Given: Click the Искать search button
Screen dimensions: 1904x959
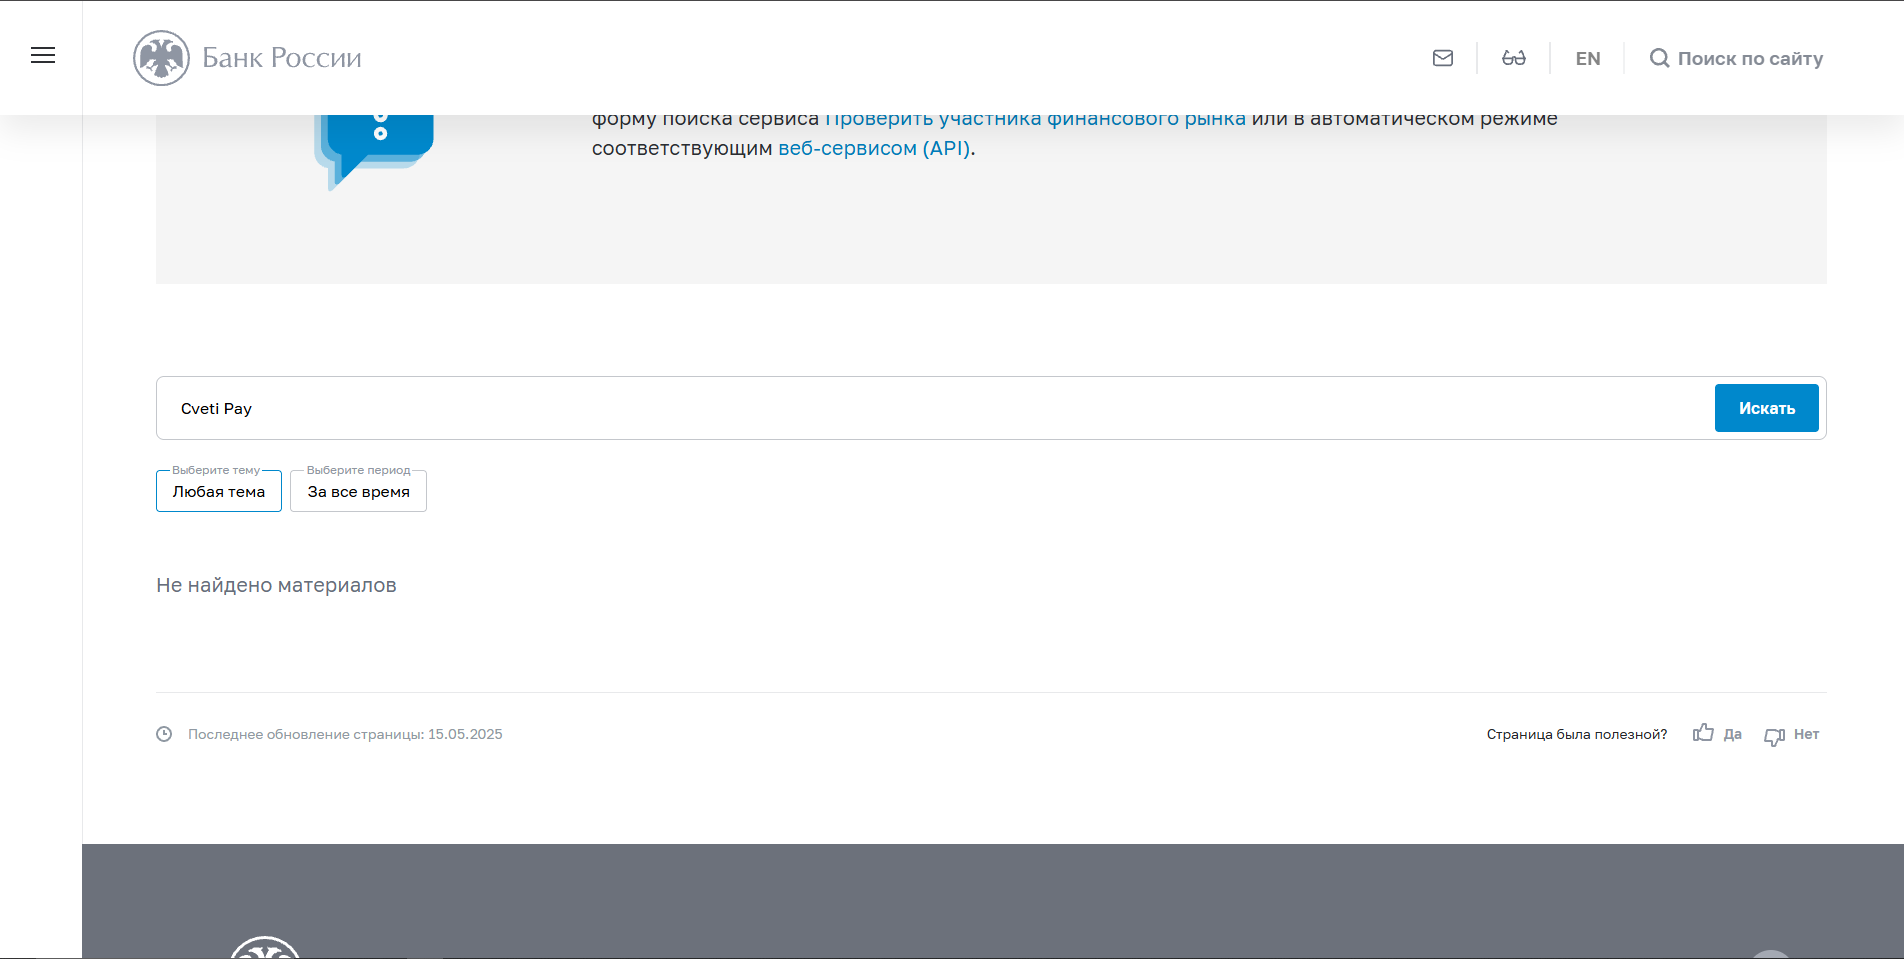Looking at the screenshot, I should [x=1767, y=408].
